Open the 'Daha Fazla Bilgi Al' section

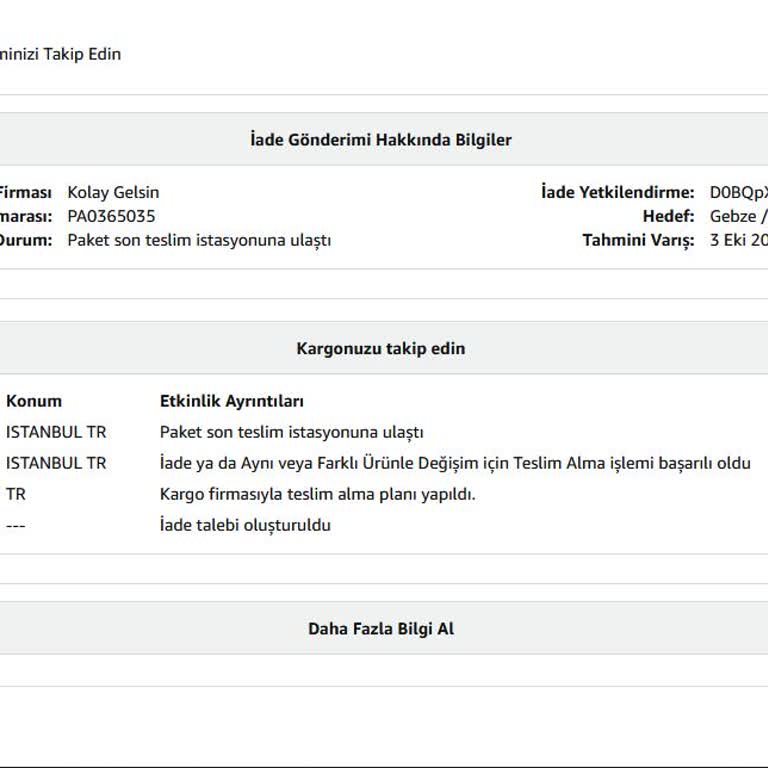pos(380,629)
